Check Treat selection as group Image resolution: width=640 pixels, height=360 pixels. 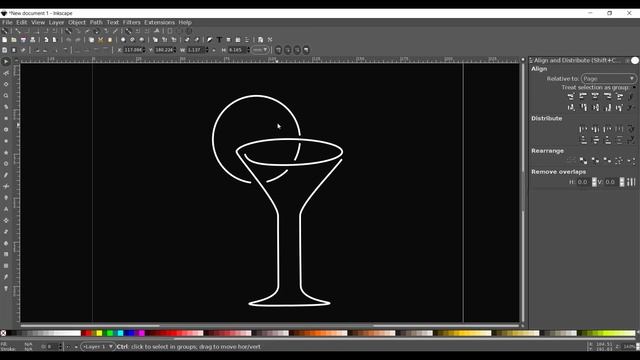point(634,87)
